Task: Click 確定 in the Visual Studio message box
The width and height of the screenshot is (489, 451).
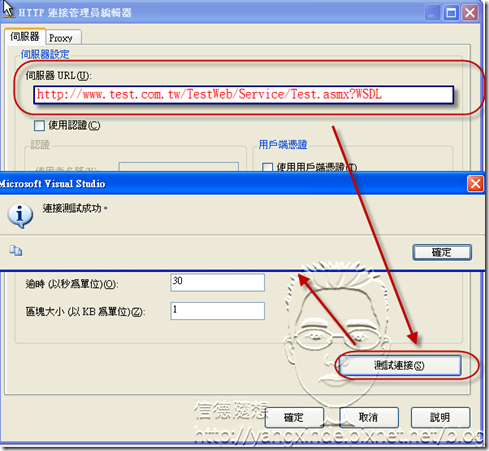Action: click(x=442, y=252)
